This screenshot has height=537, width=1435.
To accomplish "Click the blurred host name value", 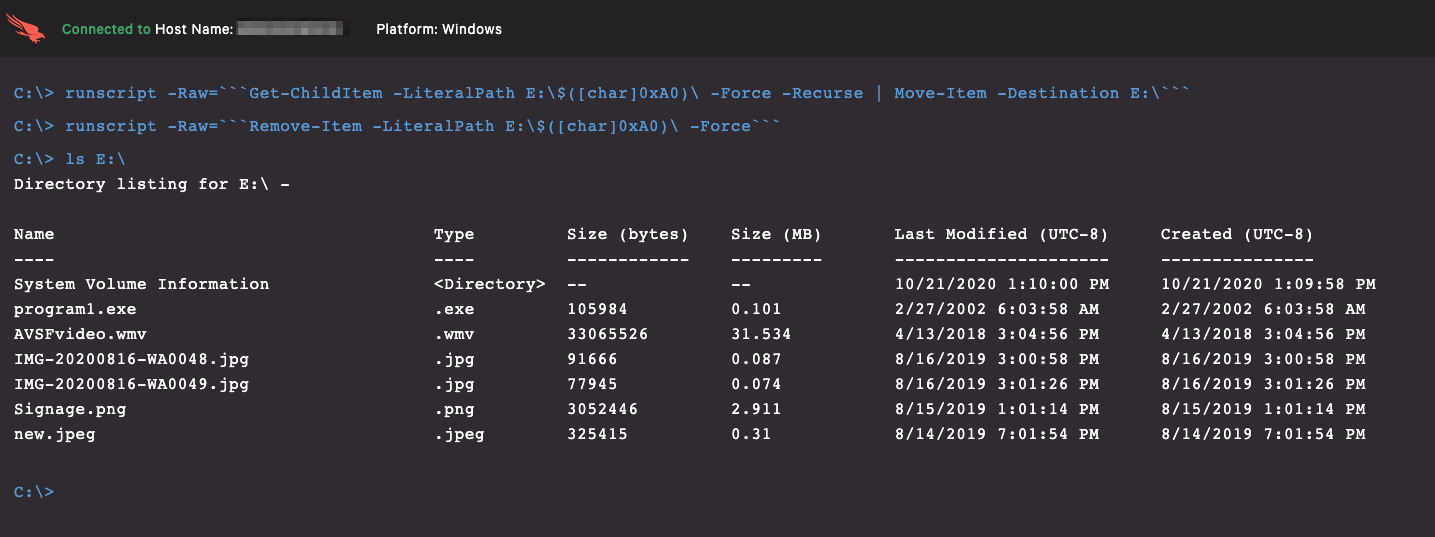I will [290, 29].
